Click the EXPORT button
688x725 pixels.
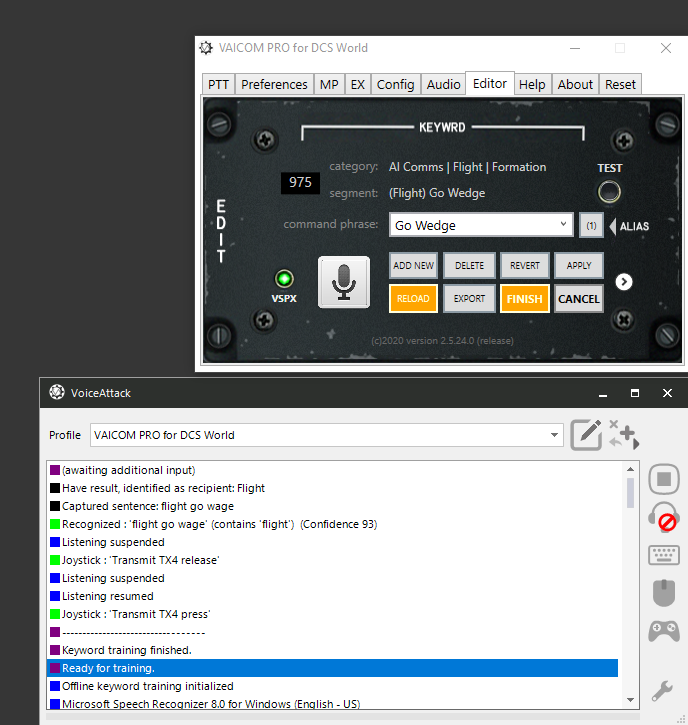pyautogui.click(x=469, y=299)
